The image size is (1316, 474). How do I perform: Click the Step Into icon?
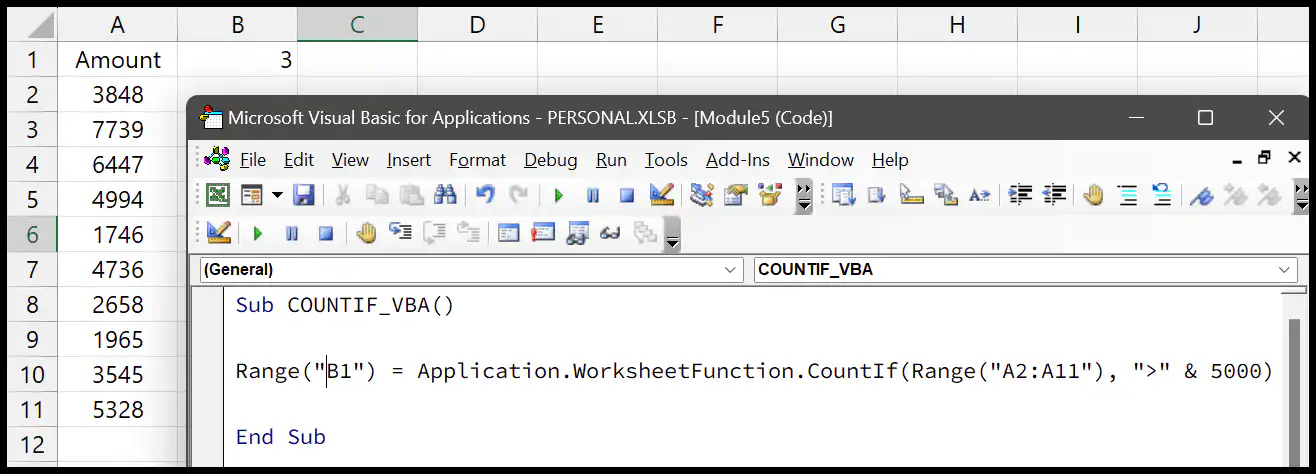(401, 233)
